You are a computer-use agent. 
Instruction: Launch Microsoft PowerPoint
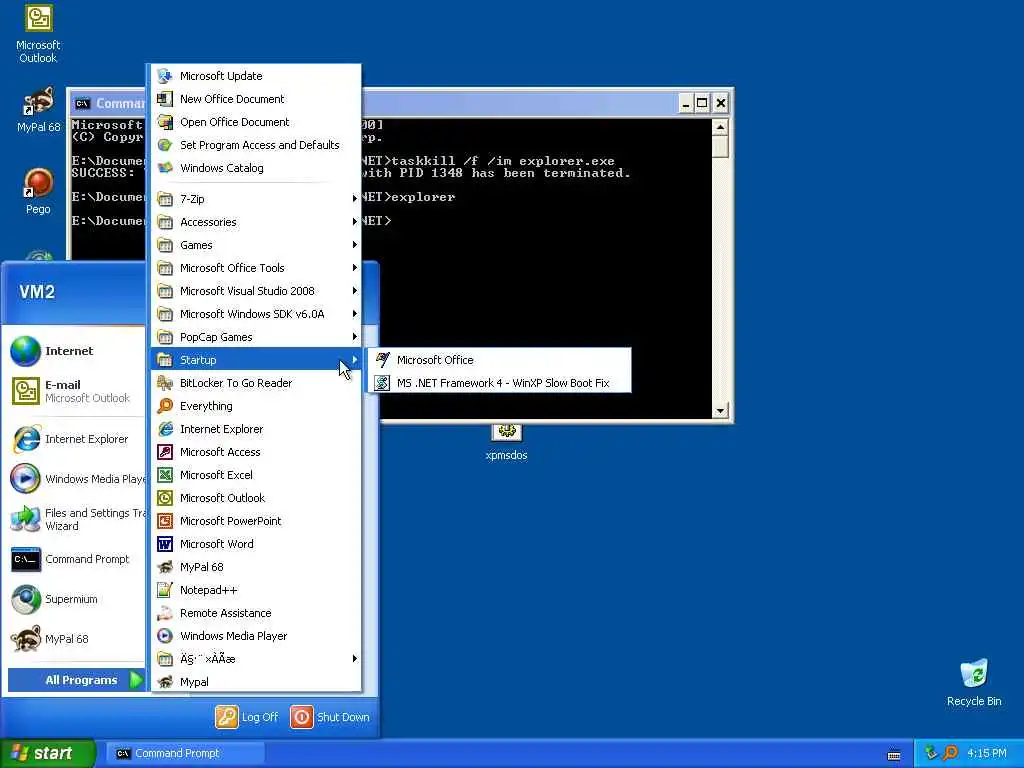coord(256,521)
